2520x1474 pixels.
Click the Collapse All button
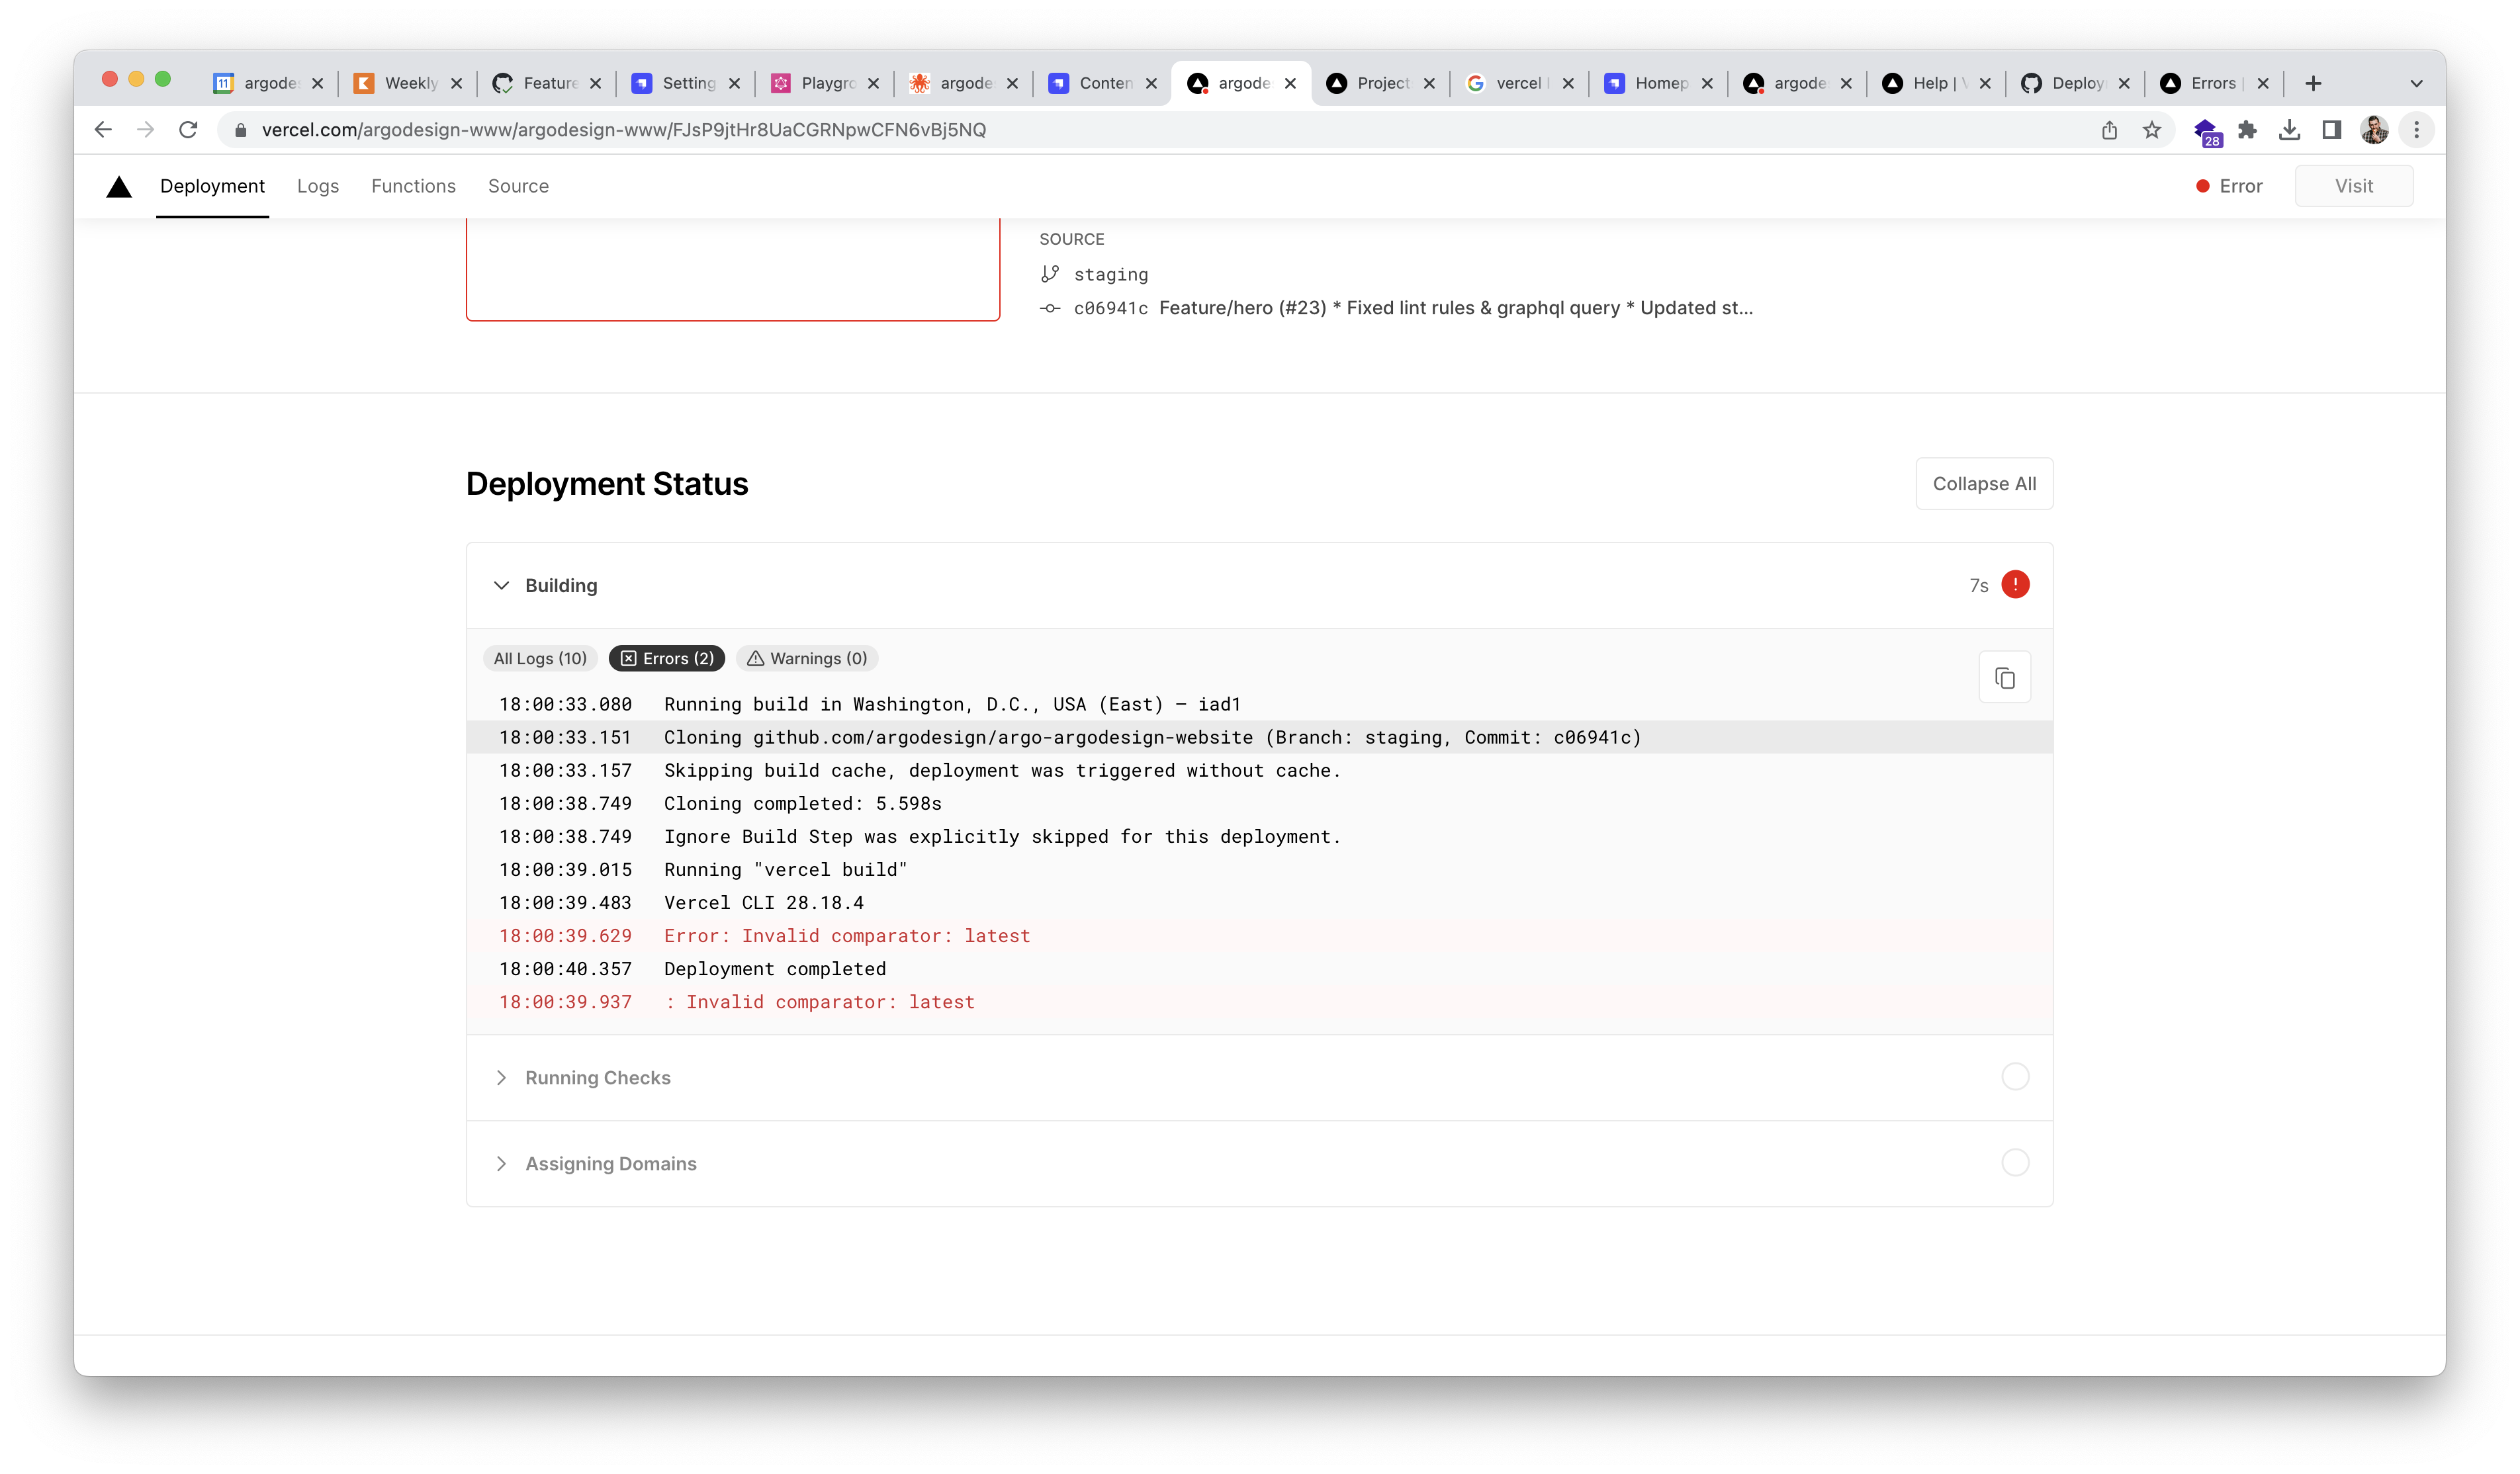click(1984, 484)
